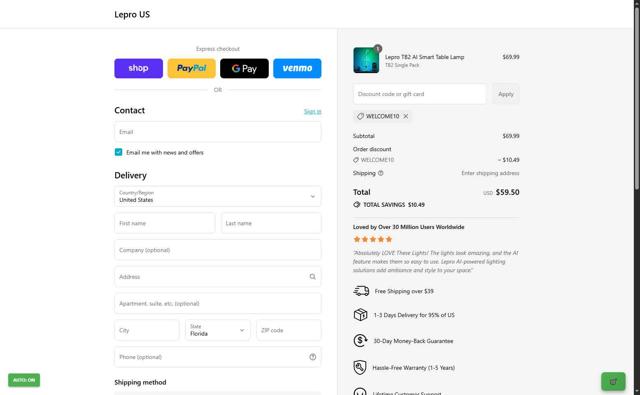Screen dimensions: 640x395
Task: Select Google Pay express checkout
Action: tap(244, 68)
